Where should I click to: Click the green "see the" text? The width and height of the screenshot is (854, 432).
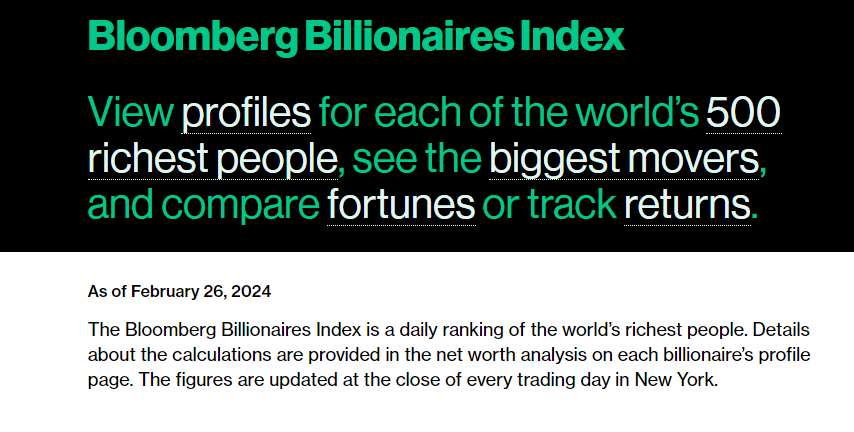417,159
